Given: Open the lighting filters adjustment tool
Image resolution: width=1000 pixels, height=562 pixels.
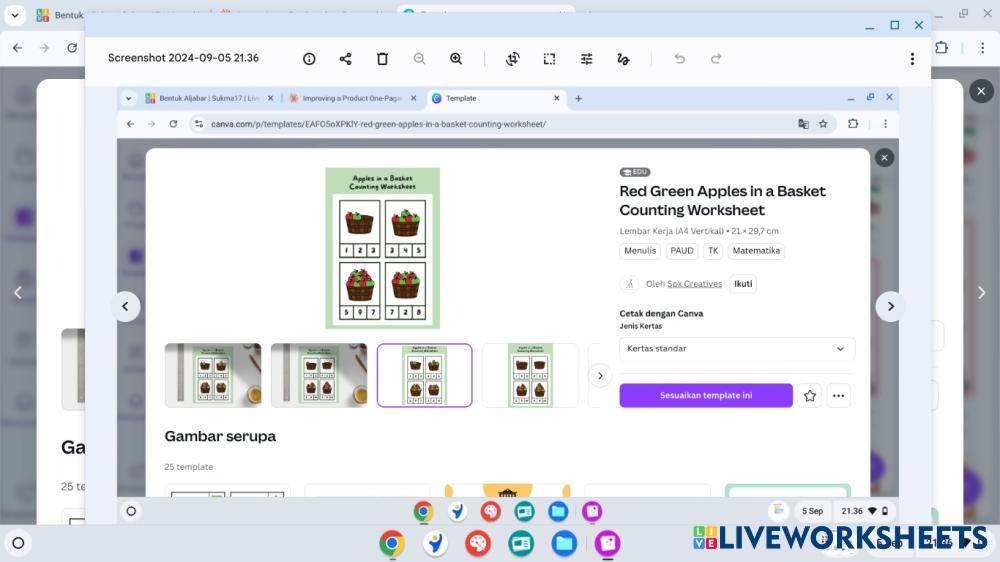Looking at the screenshot, I should (x=586, y=59).
